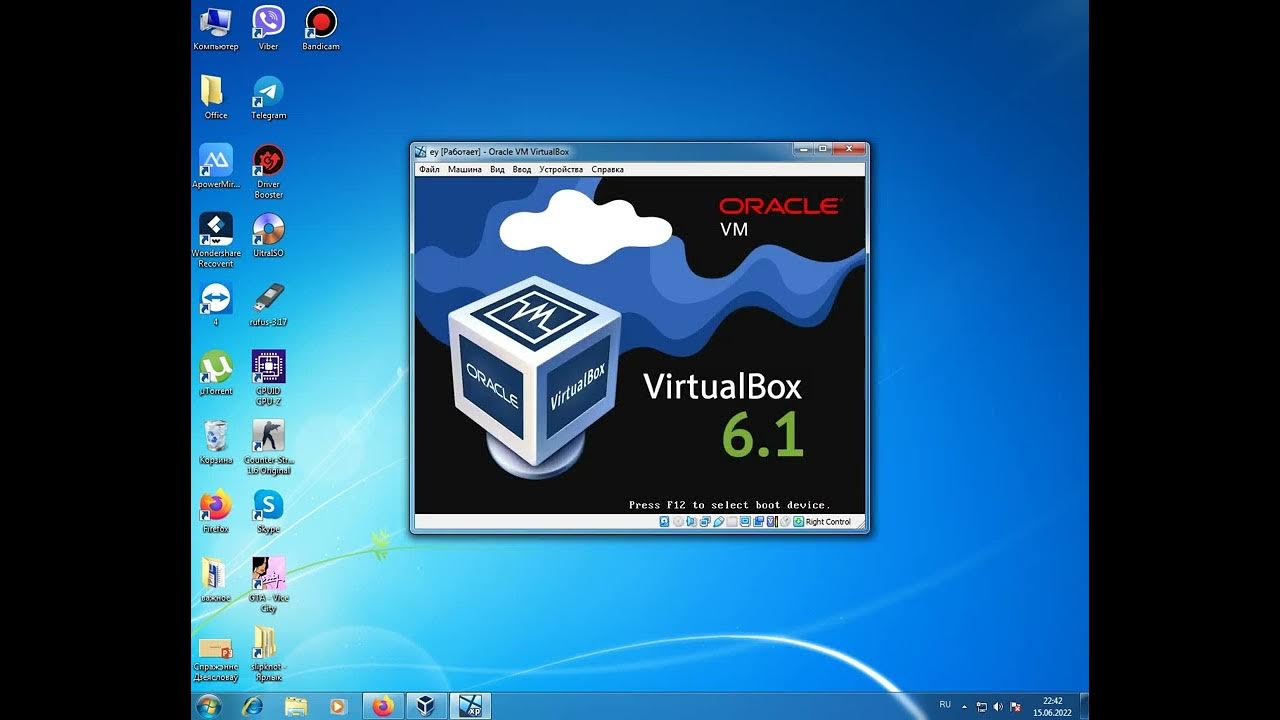
Task: Select the Counter-Strike 1.6 Original shortcut
Action: tap(268, 447)
